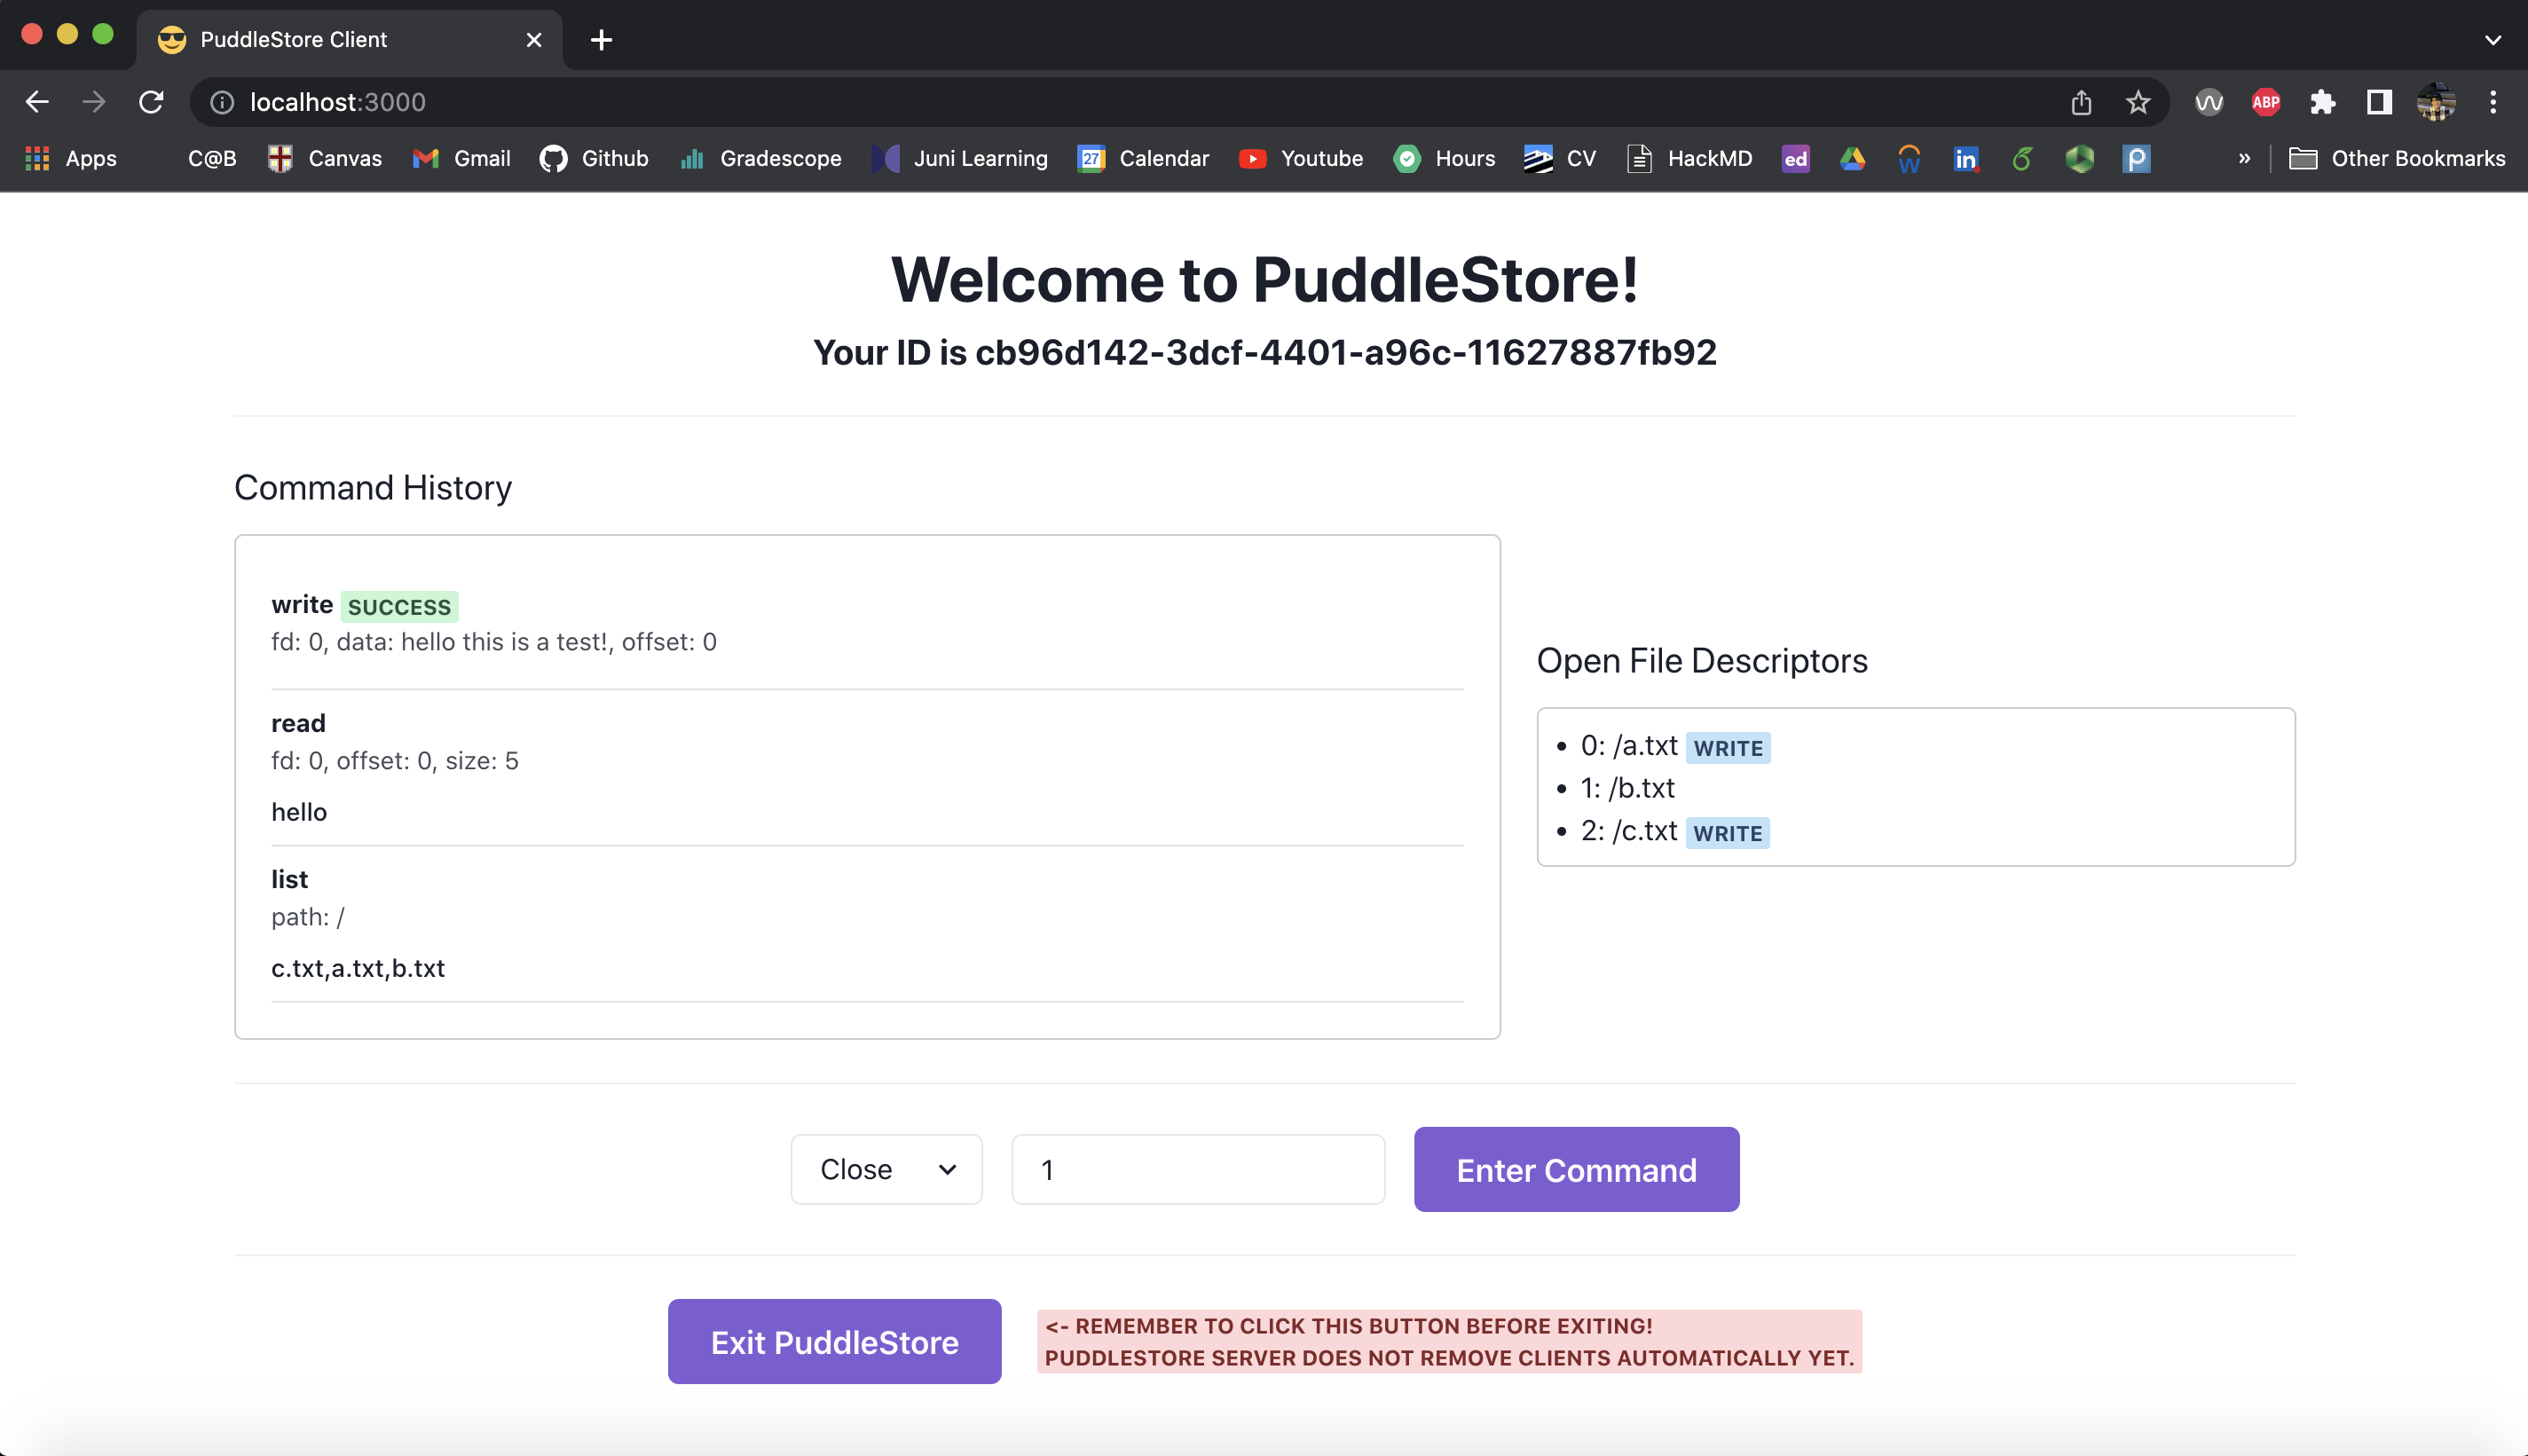The image size is (2528, 1456).
Task: Click the site information icon beside localhost
Action: (x=222, y=102)
